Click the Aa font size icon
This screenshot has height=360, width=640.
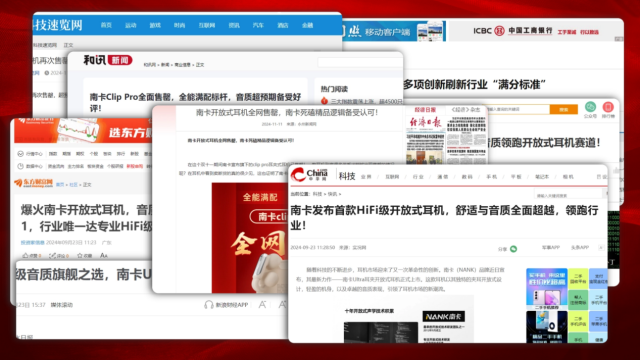[104, 256]
